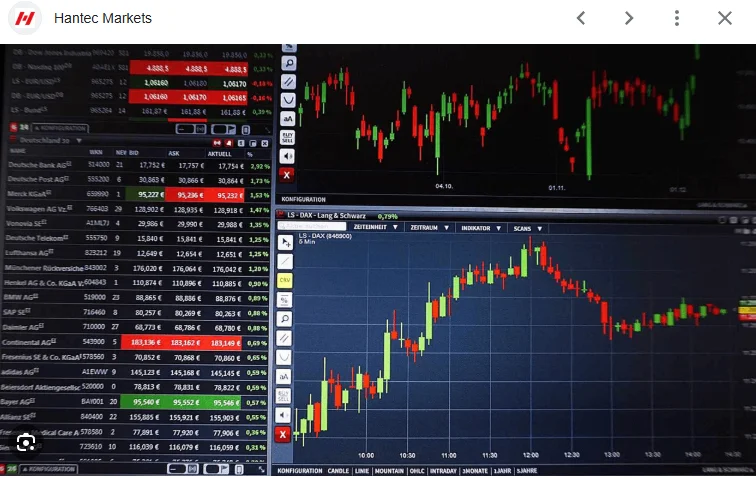Image resolution: width=756 pixels, height=478 pixels.
Task: Click the red X button in DAX chart
Action: coord(283,435)
